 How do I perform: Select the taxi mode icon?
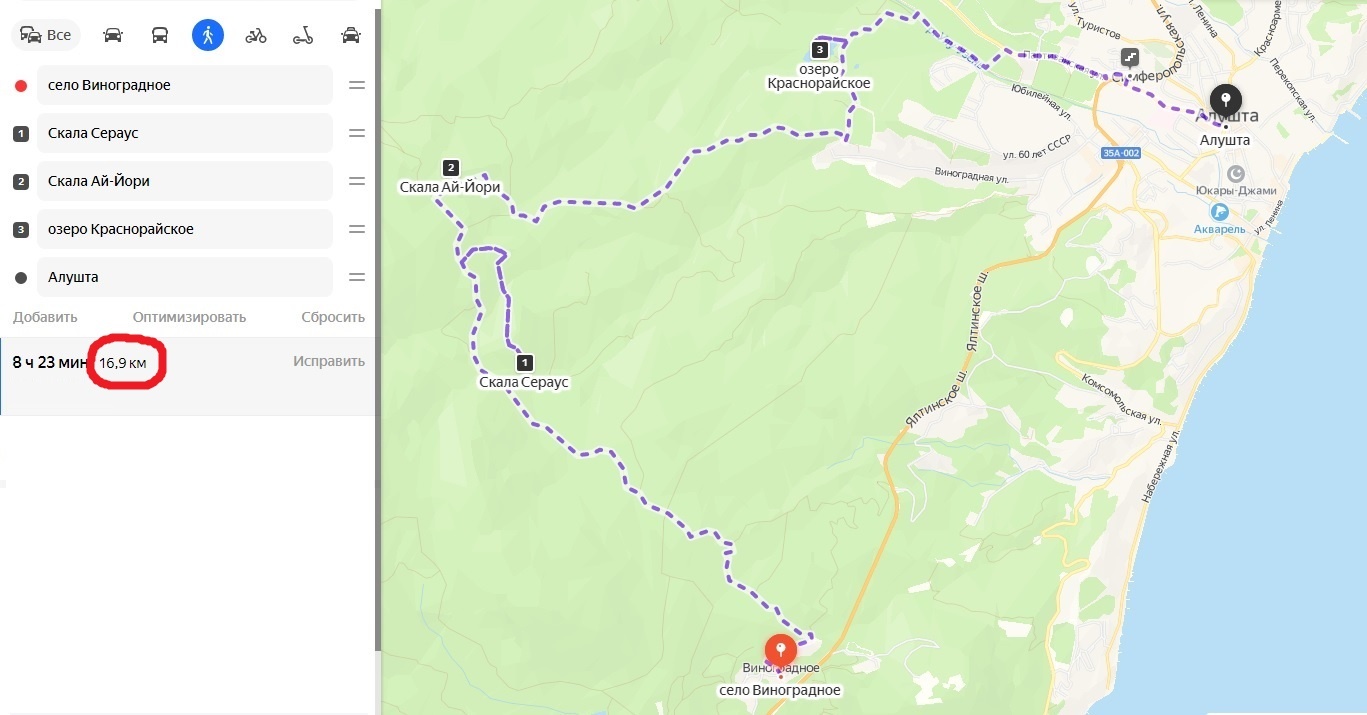[x=351, y=35]
